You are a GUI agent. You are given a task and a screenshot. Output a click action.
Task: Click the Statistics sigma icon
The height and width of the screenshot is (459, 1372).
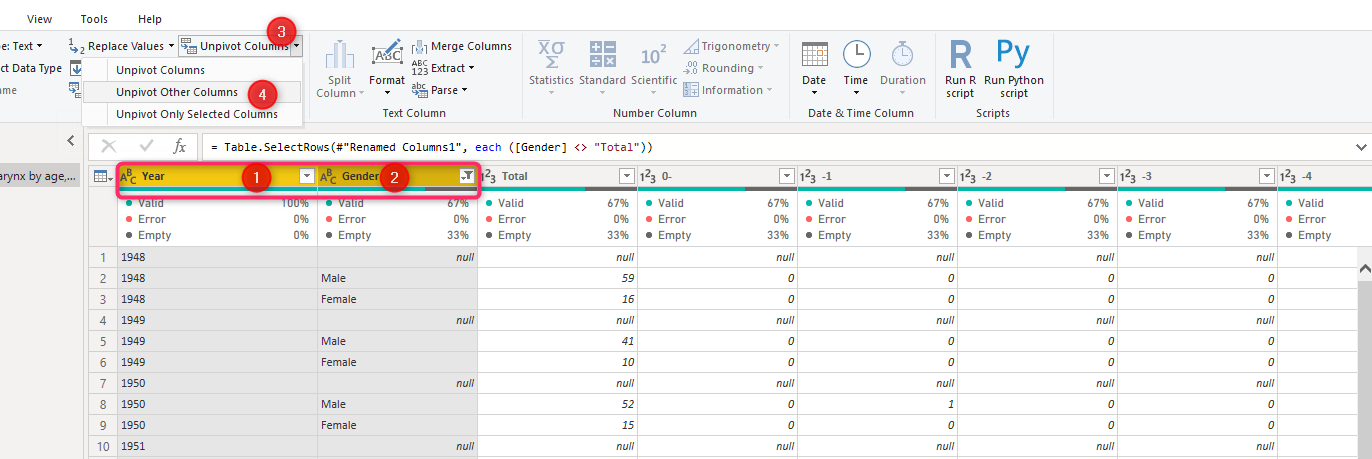point(551,56)
